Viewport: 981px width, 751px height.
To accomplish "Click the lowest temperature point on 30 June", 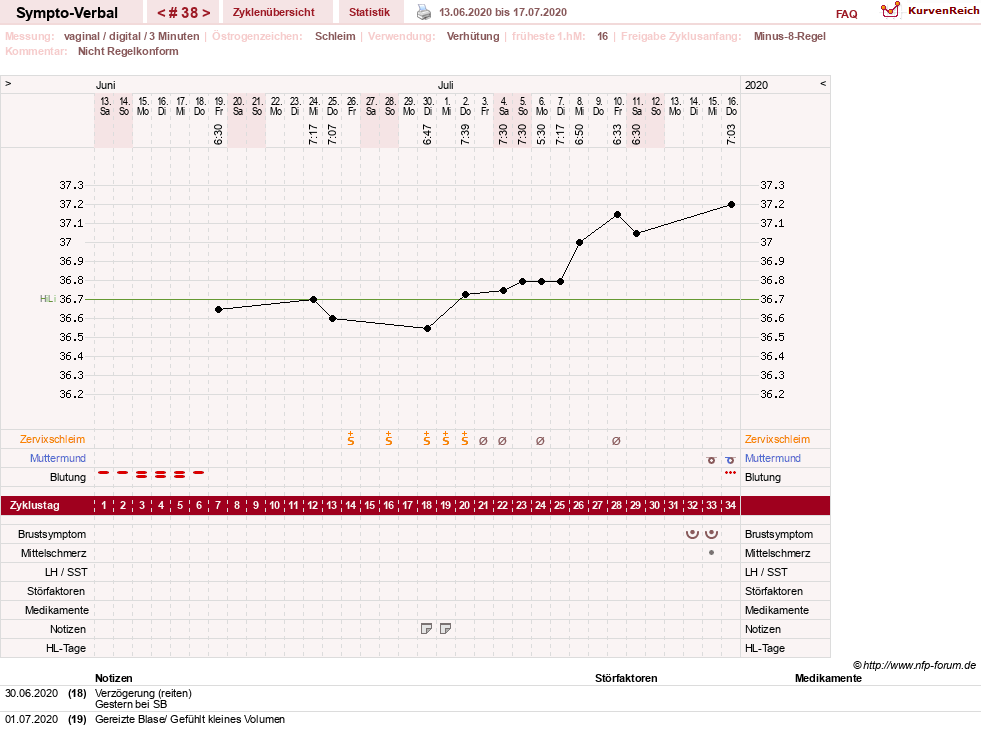I will 427,329.
